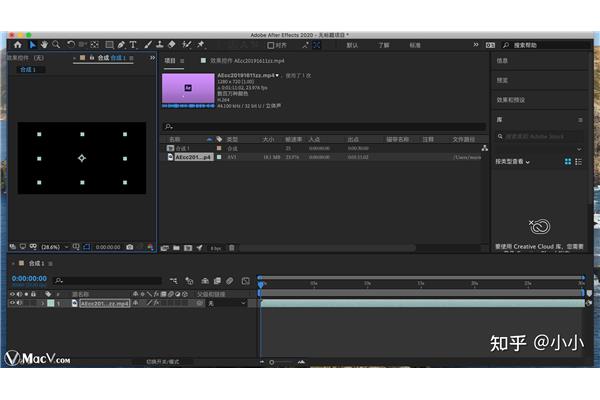The image size is (600, 400).
Task: Select the Roto Brush tool
Action: (187, 45)
